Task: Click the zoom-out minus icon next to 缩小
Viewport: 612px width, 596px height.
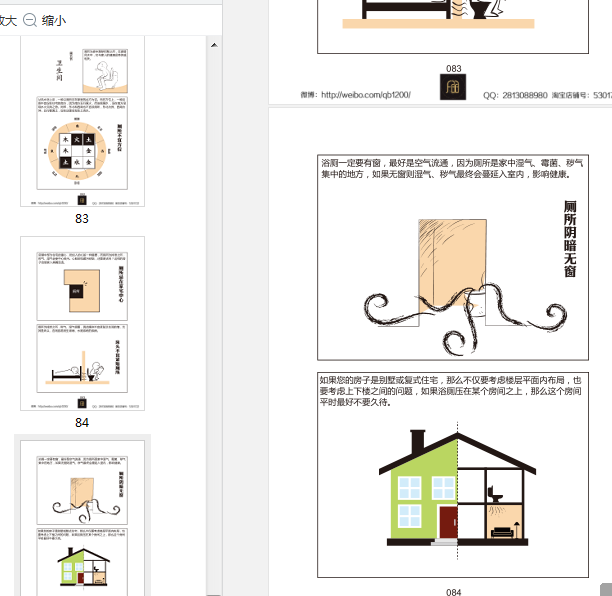Action: coord(30,20)
